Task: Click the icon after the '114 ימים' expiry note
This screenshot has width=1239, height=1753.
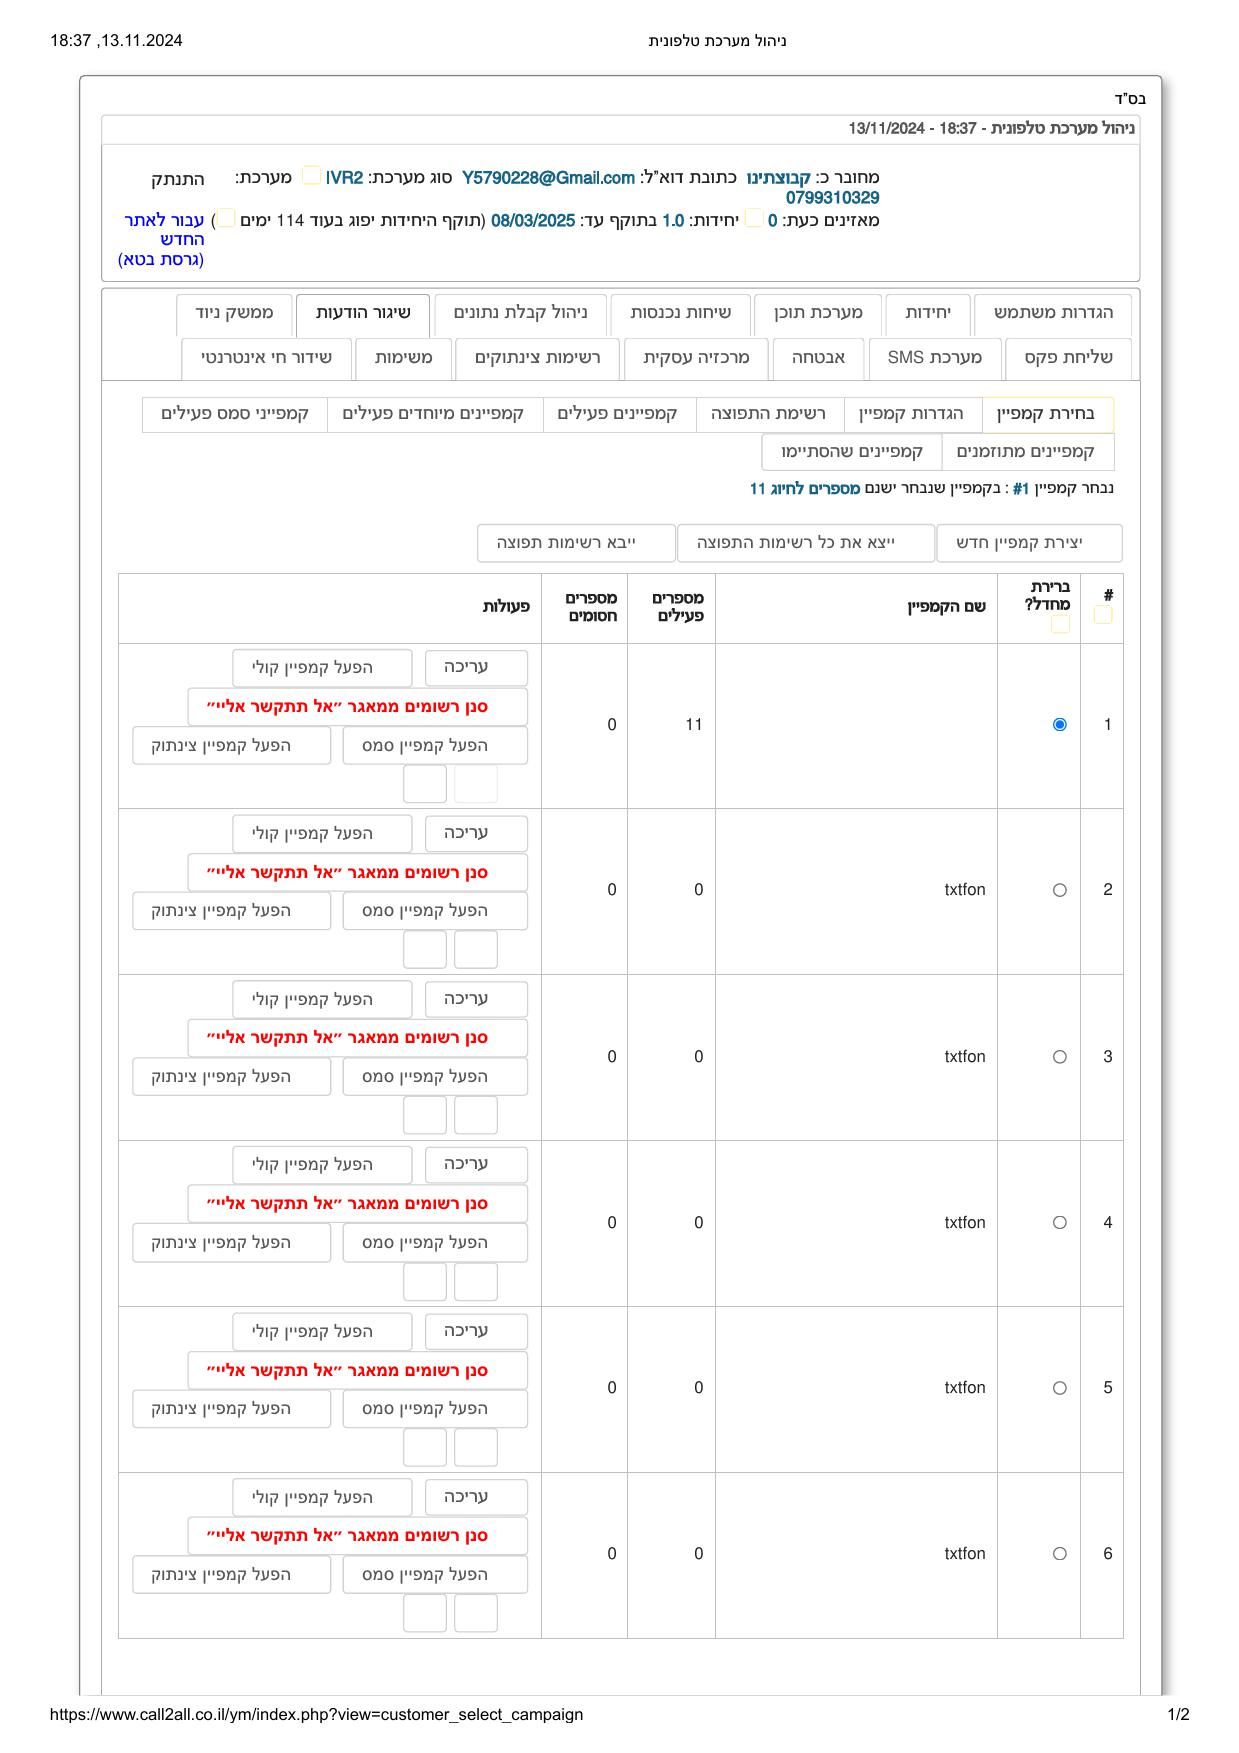Action: click(227, 218)
